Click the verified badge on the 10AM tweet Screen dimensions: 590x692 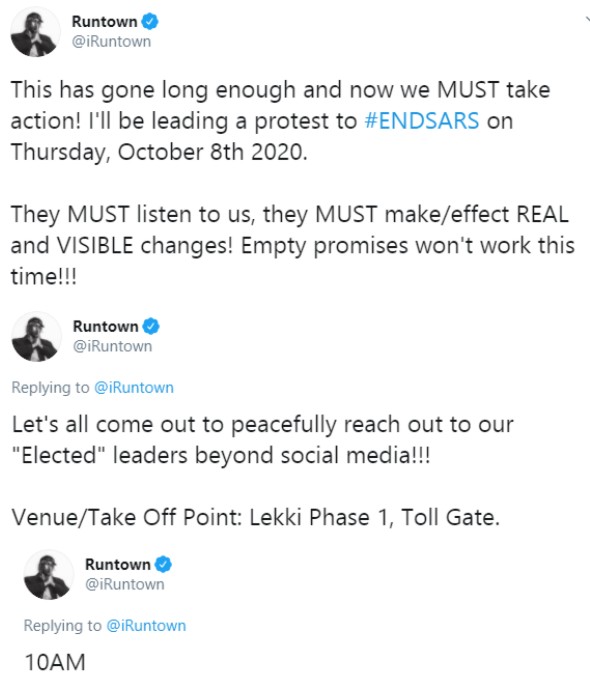163,564
